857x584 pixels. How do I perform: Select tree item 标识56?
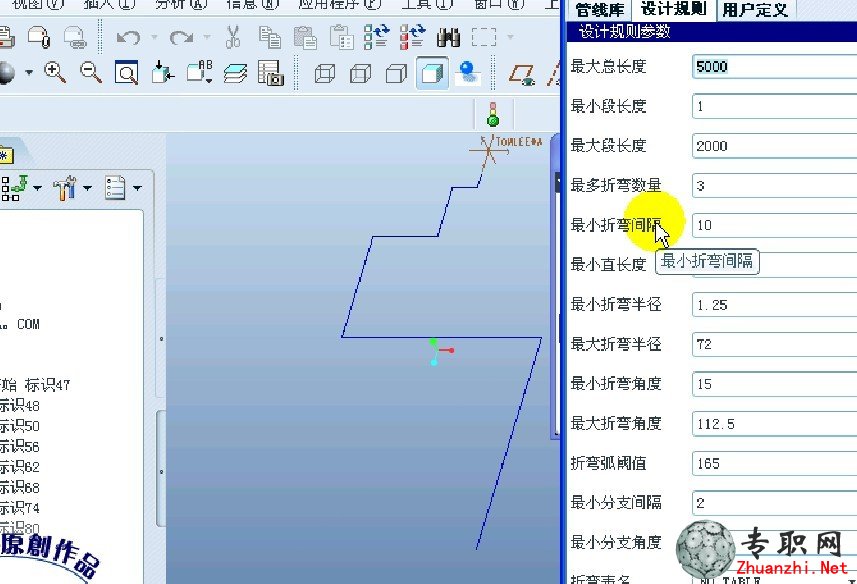click(x=20, y=446)
